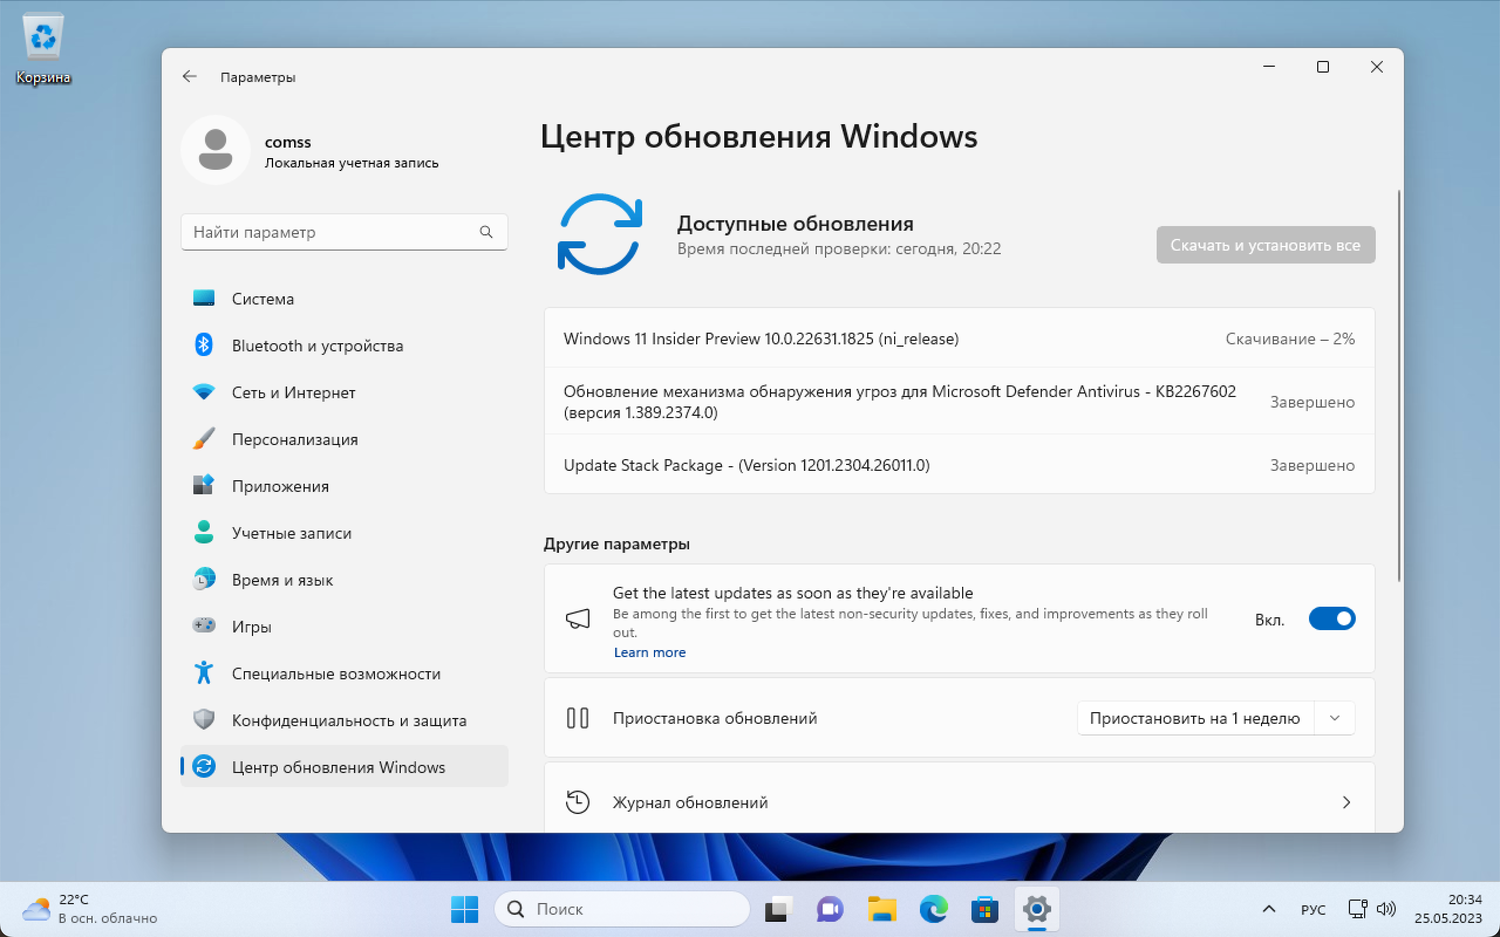The width and height of the screenshot is (1500, 937).
Task: Open File Explorer from the taskbar
Action: pos(881,909)
